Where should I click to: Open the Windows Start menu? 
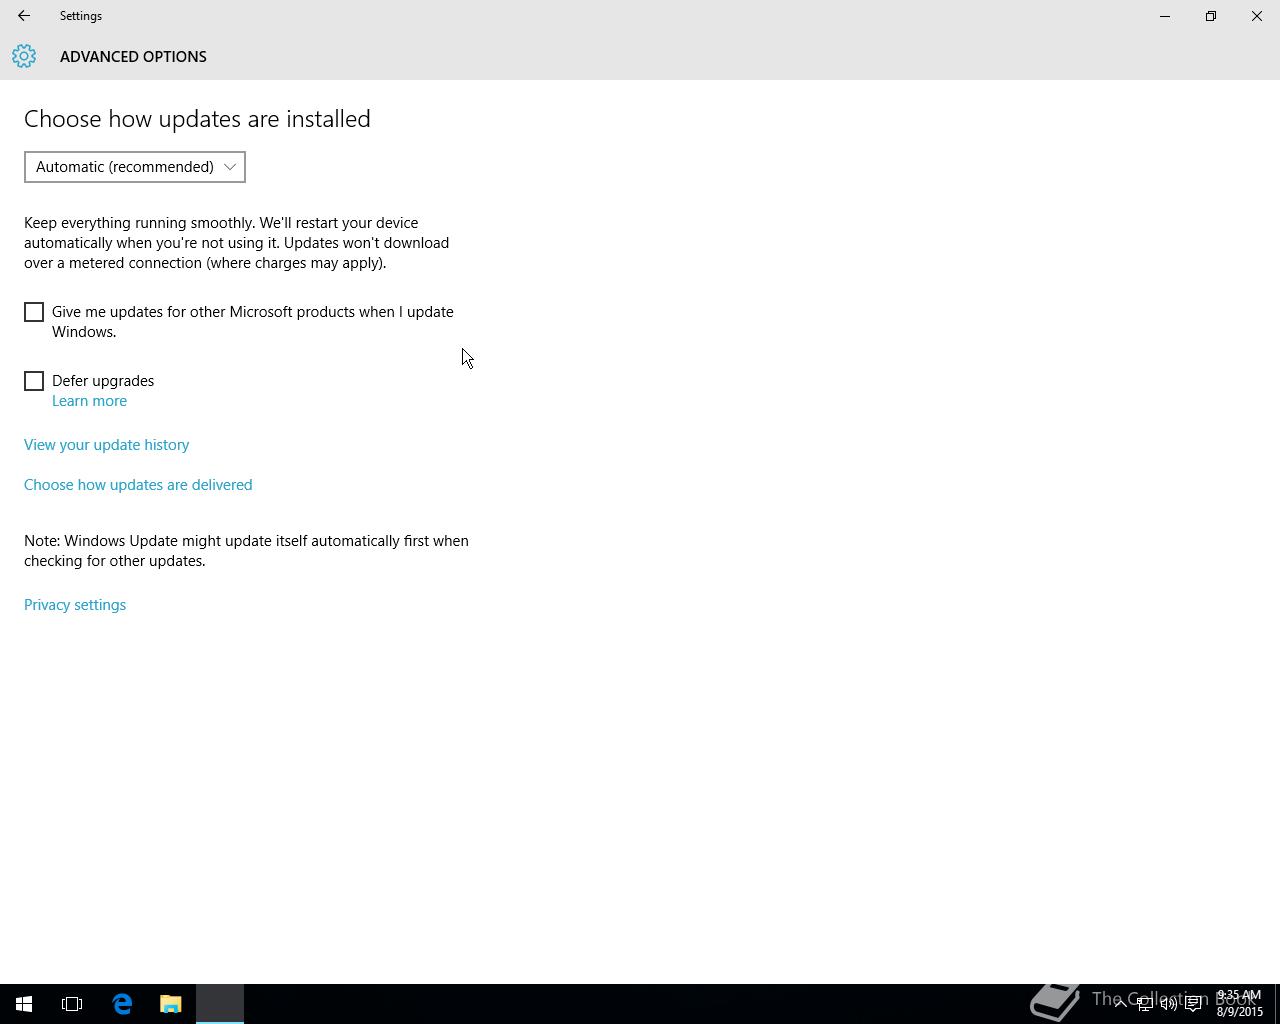coord(24,1004)
